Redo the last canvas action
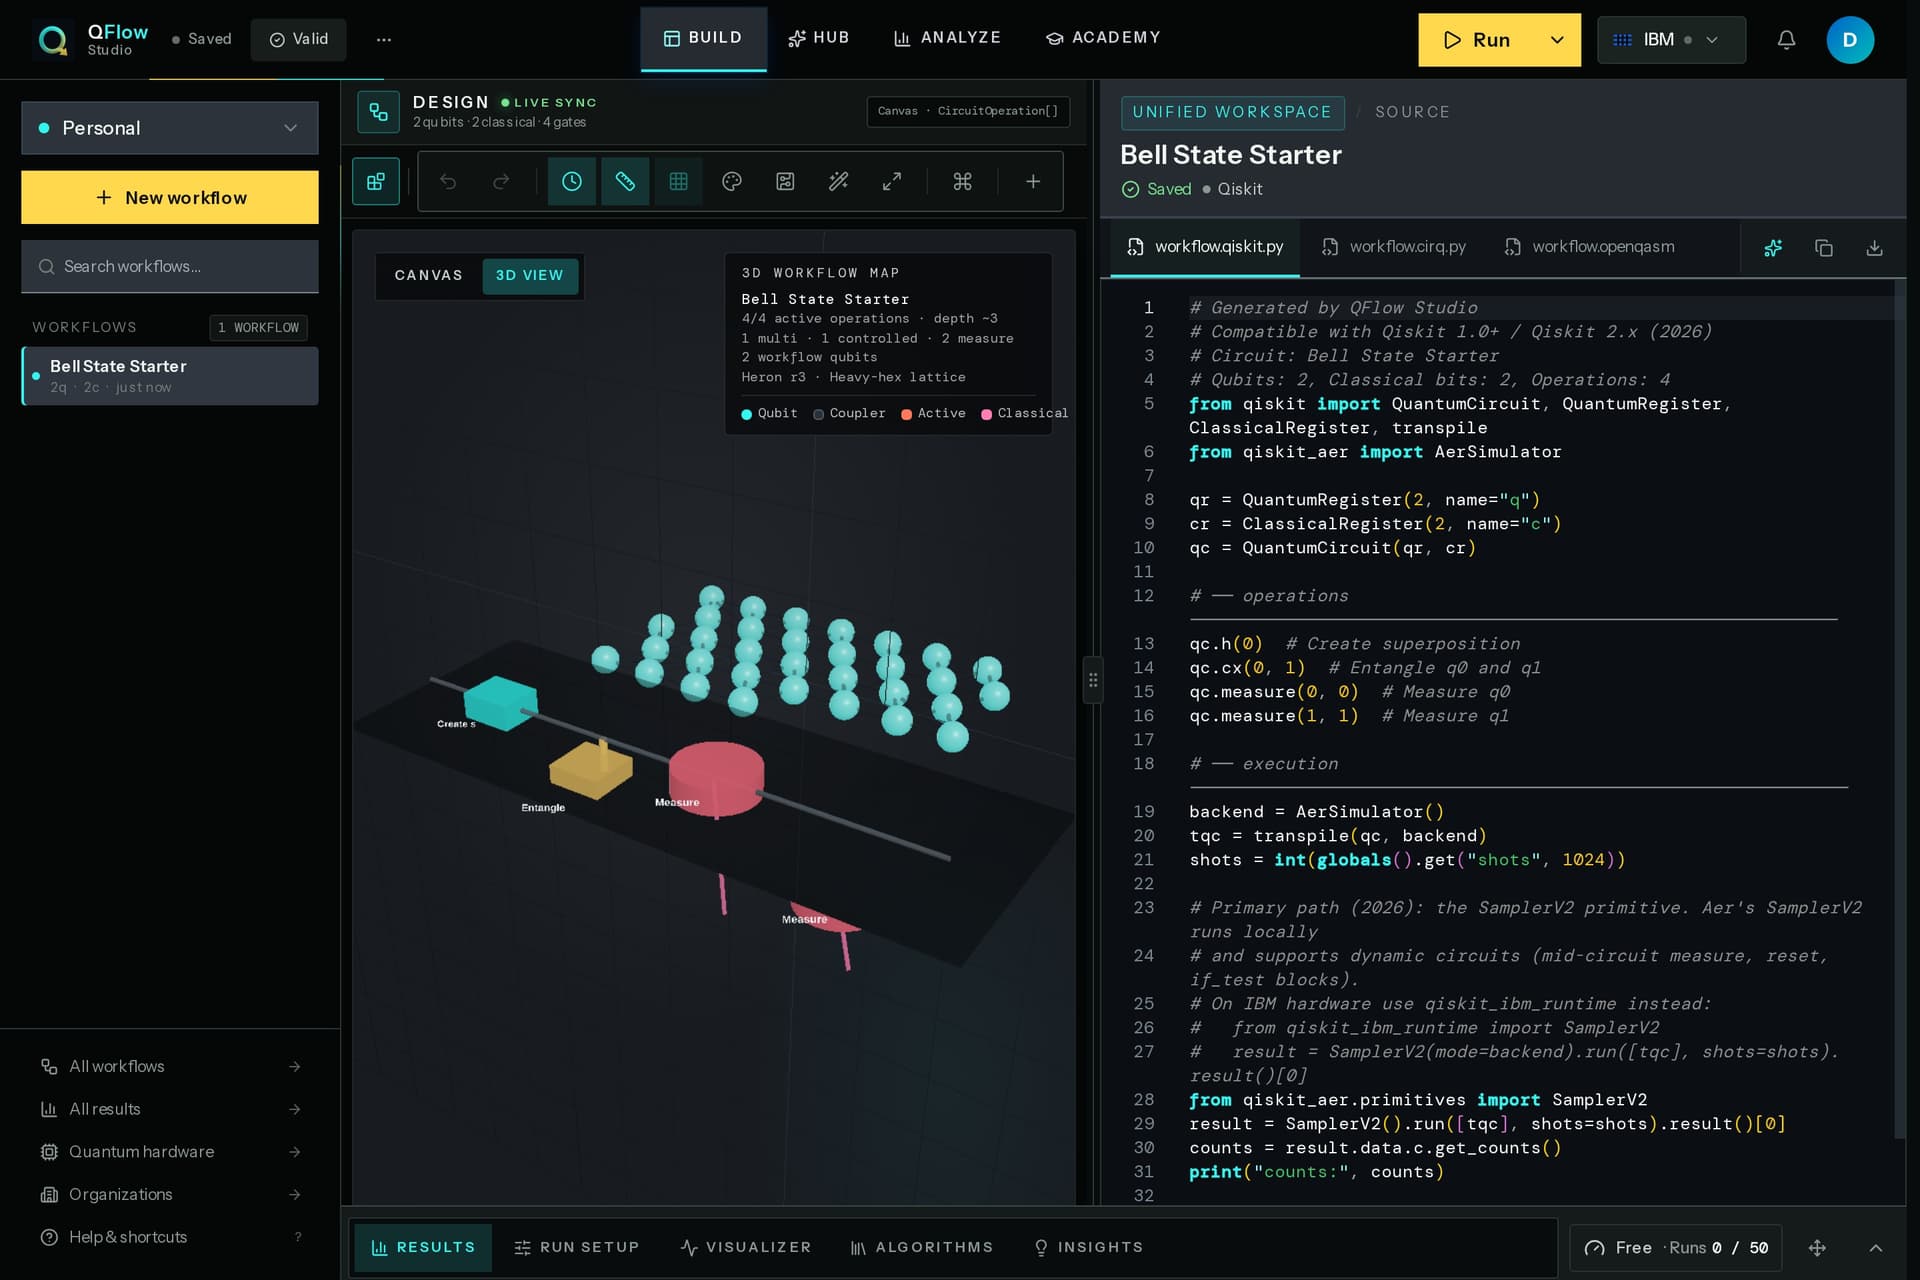Image resolution: width=1920 pixels, height=1280 pixels. click(502, 181)
